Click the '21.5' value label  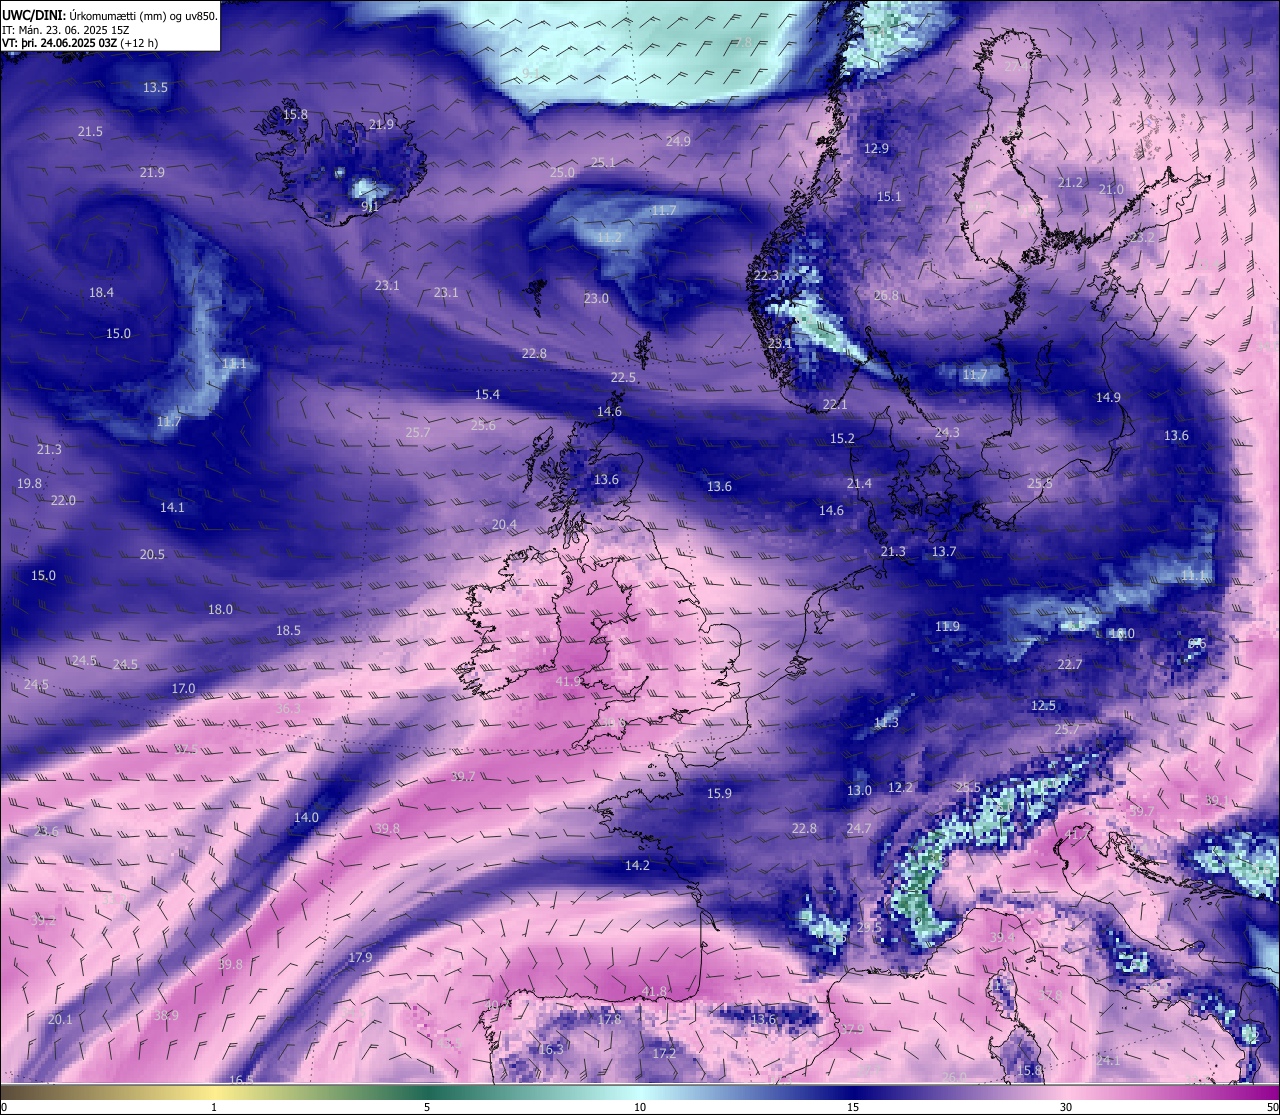pos(90,132)
